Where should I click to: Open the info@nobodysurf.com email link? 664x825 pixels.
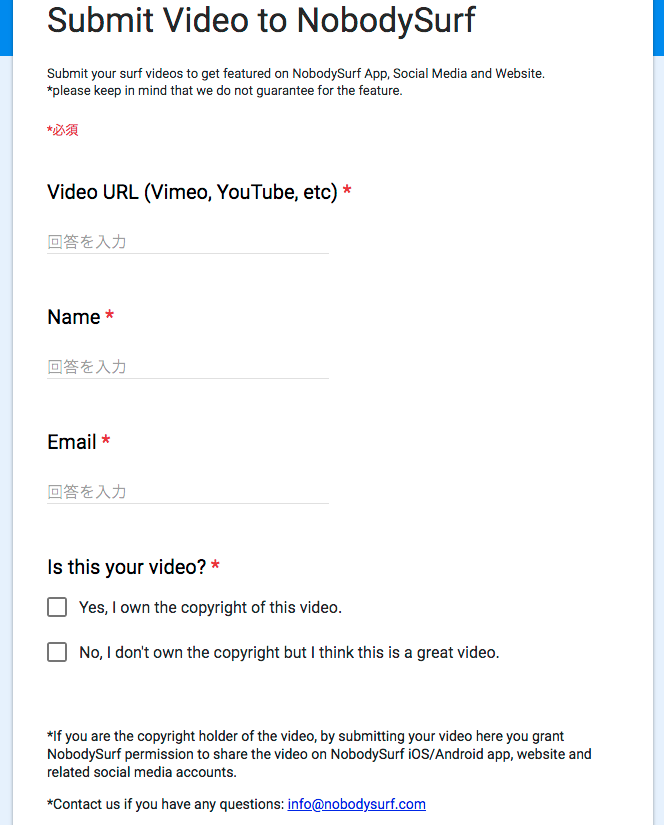click(356, 804)
